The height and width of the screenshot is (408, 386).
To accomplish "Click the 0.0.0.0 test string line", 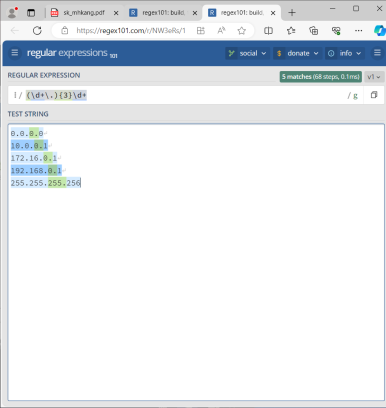I will pos(27,134).
